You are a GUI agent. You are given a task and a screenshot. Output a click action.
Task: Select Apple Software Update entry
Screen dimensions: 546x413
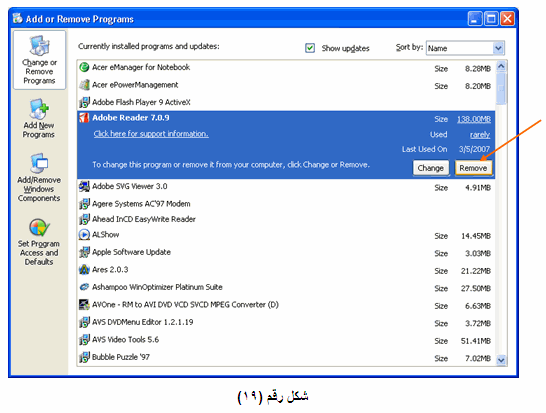[286, 252]
